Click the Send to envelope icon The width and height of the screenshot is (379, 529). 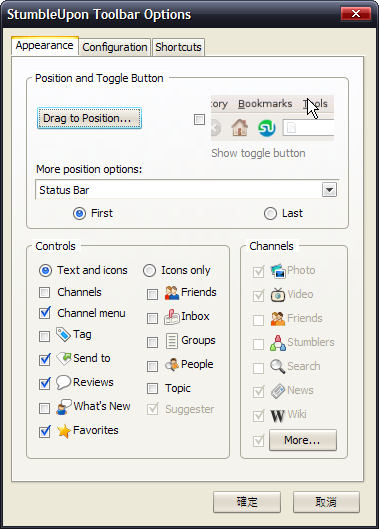63,358
